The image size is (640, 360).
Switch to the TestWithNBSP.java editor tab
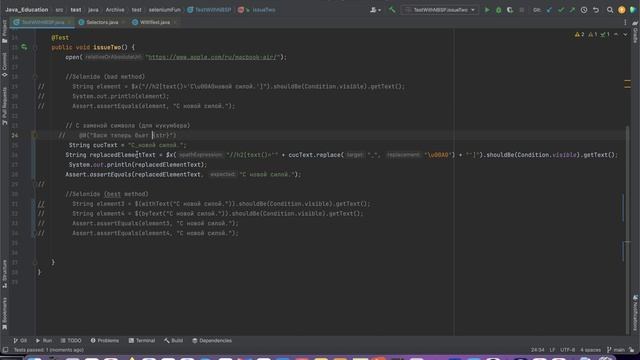tap(43, 22)
